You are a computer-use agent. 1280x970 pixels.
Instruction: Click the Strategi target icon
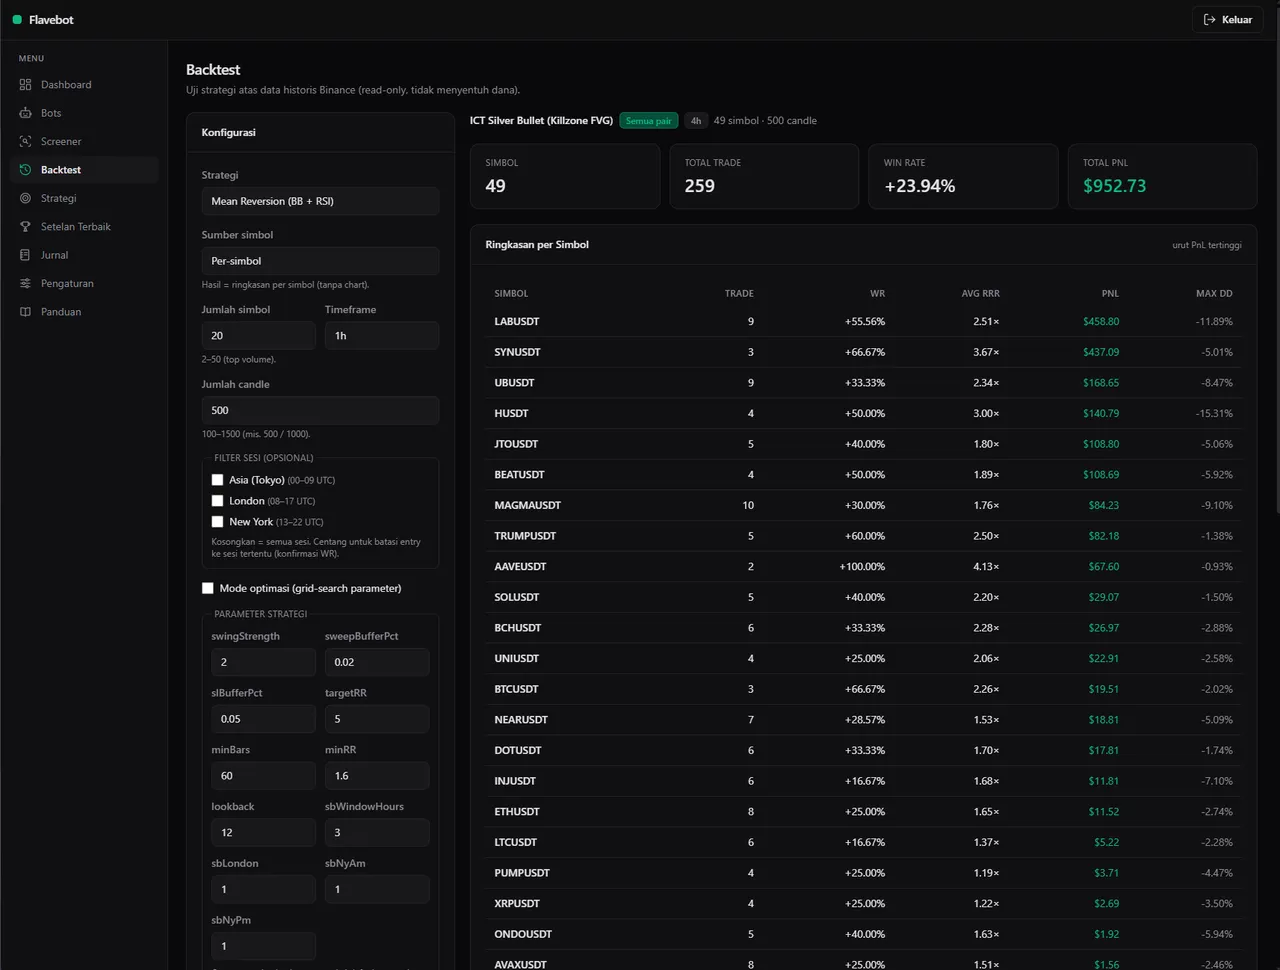(25, 198)
